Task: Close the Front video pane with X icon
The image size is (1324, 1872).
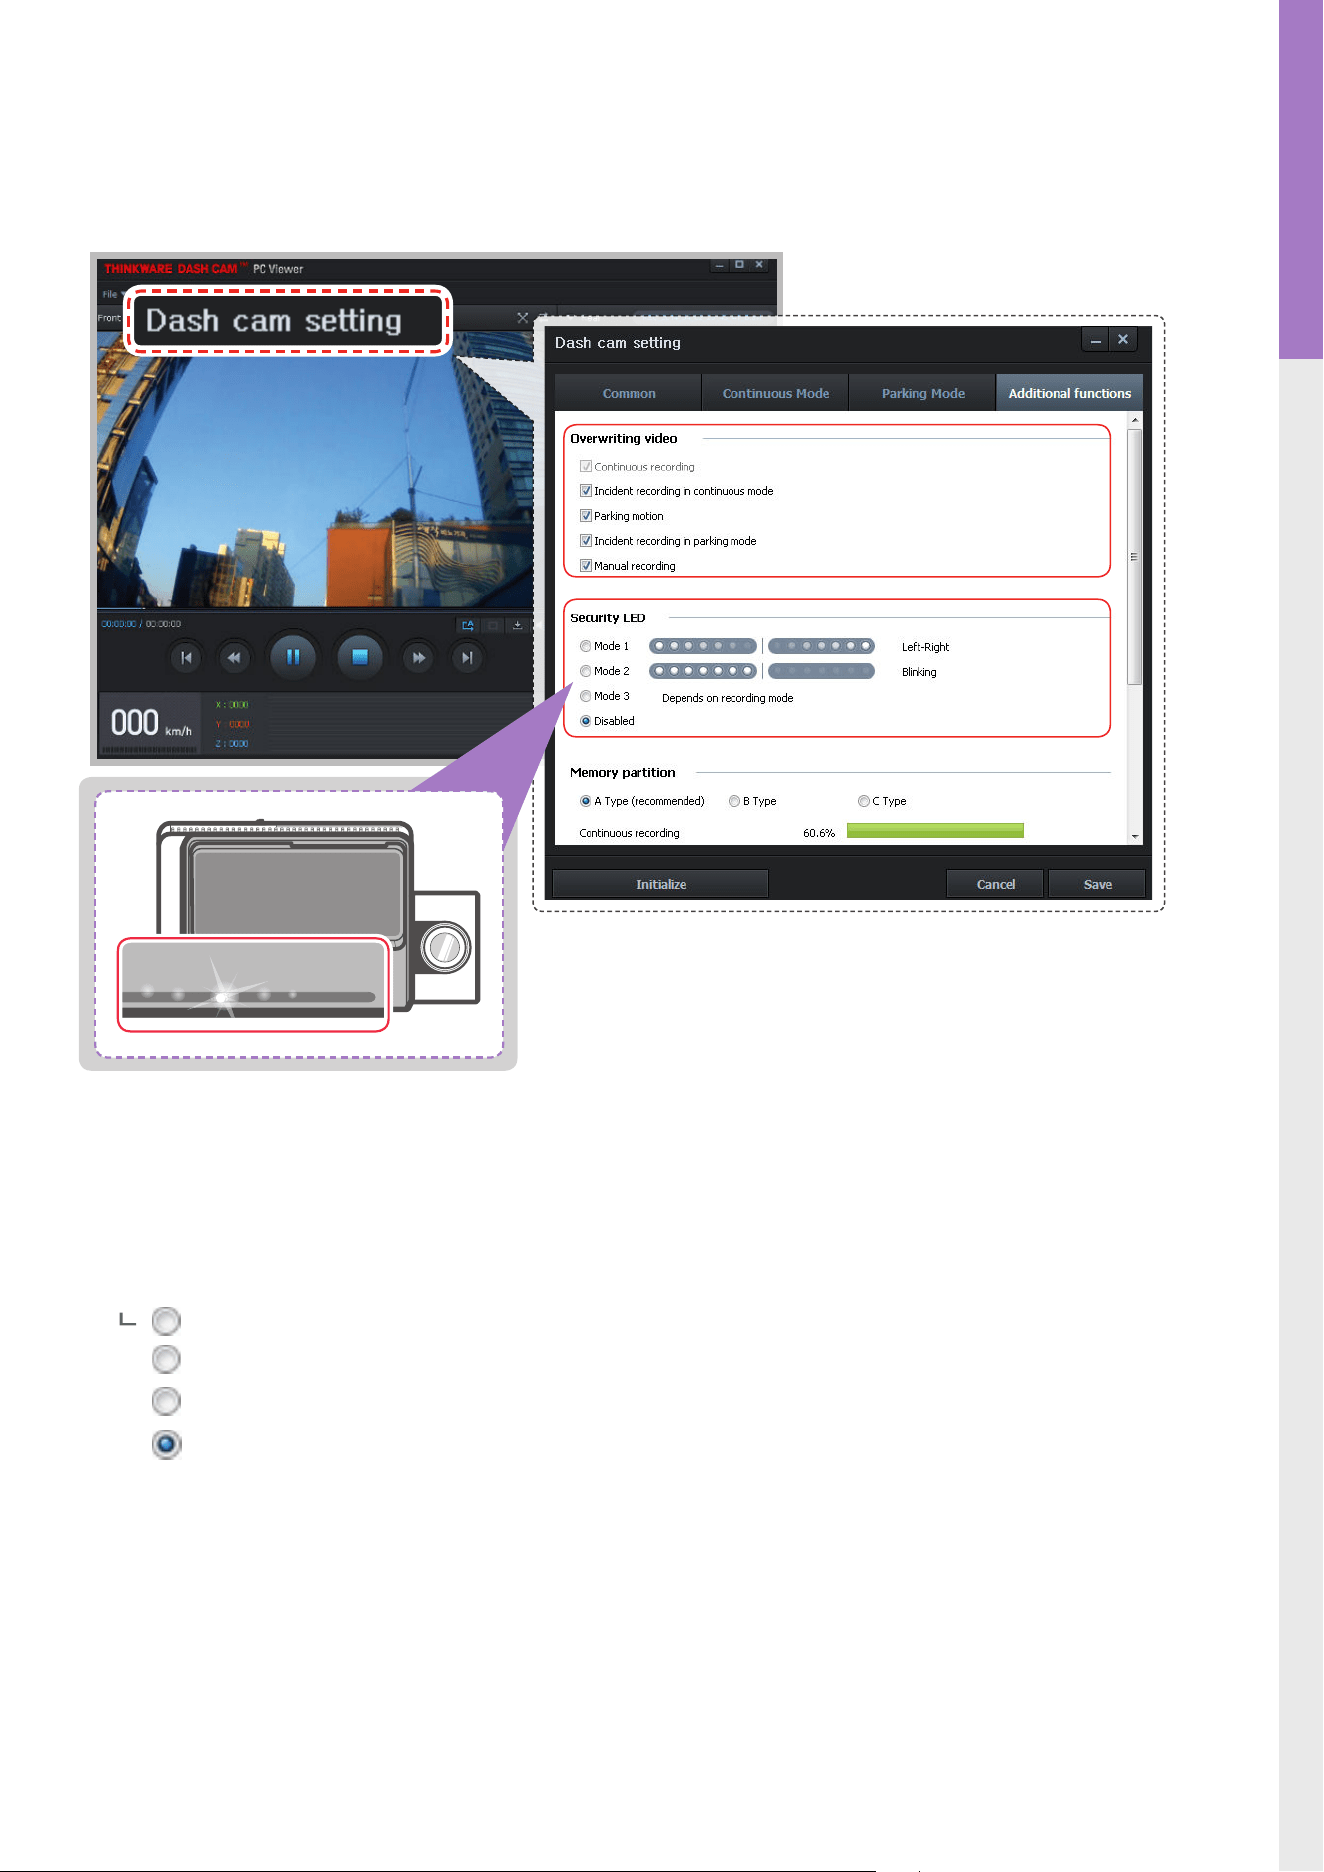Action: 522,318
